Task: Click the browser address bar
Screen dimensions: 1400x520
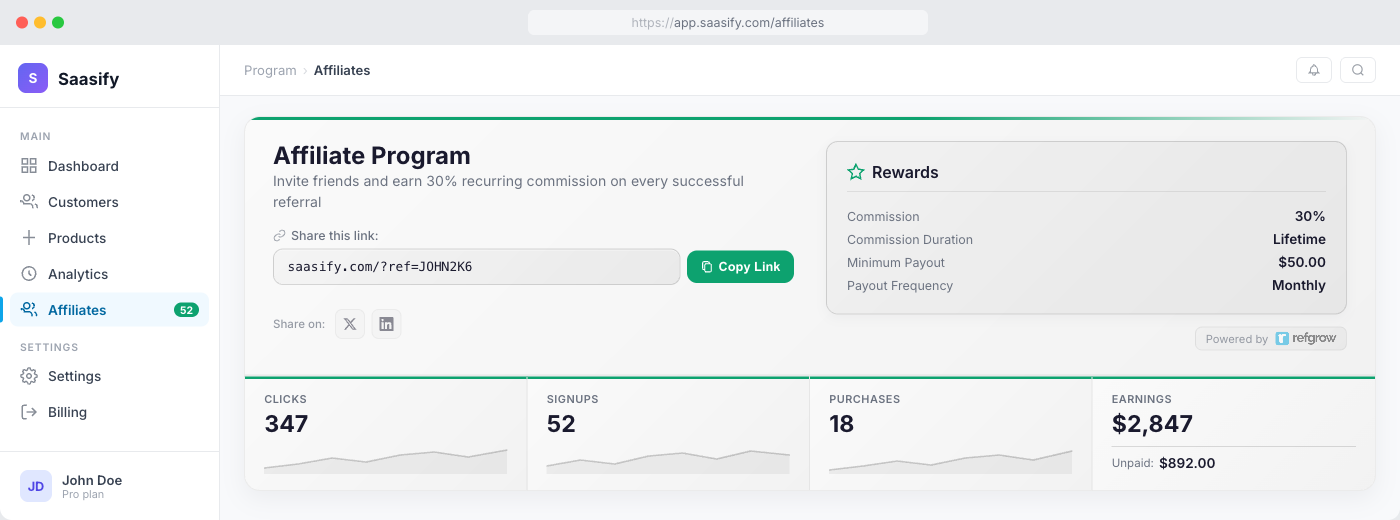Action: click(x=727, y=22)
